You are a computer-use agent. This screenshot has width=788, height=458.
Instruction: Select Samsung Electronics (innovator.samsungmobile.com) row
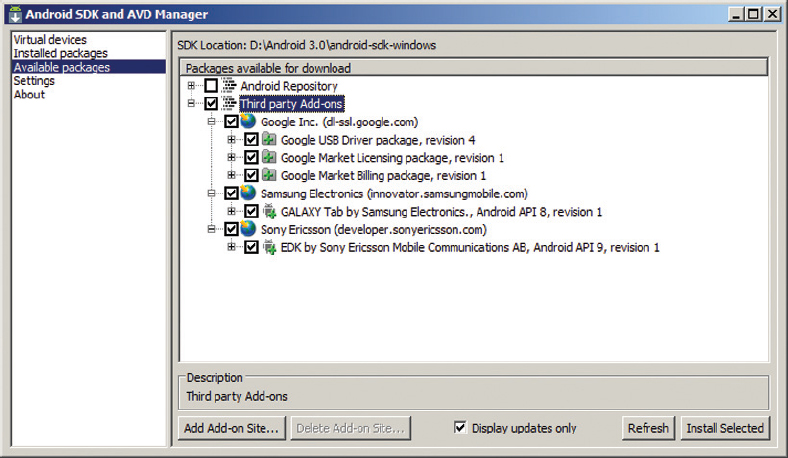click(x=394, y=194)
